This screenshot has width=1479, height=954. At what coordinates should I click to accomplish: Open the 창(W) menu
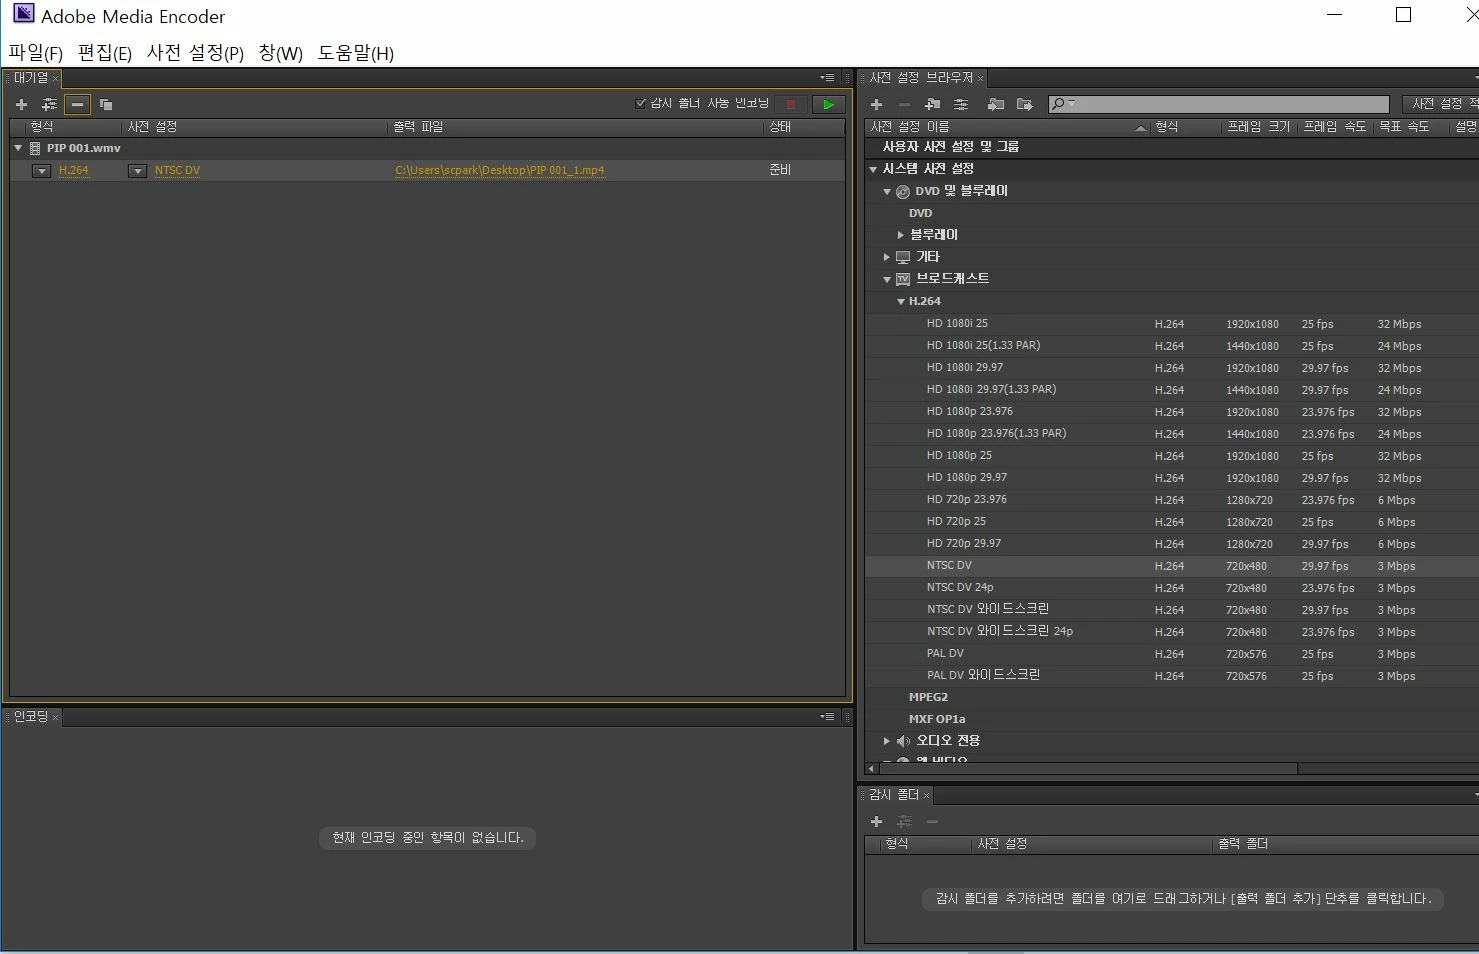(280, 53)
